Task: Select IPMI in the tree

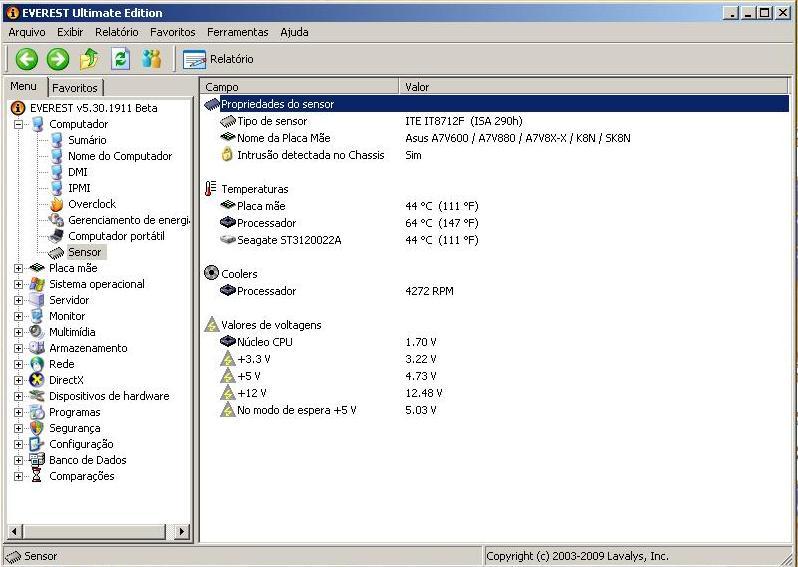Action: tap(79, 188)
